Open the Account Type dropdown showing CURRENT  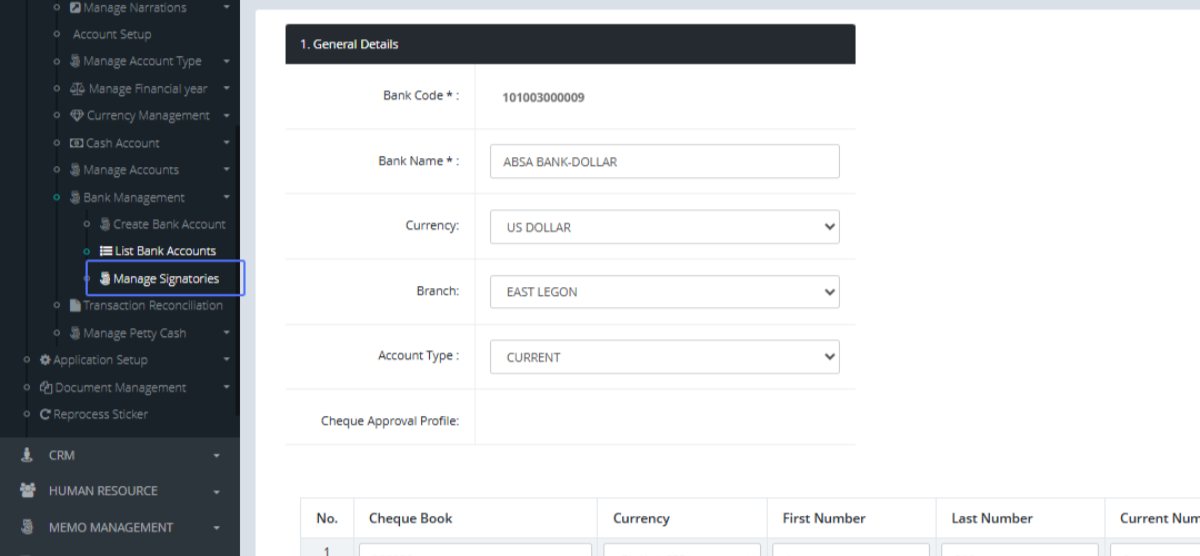coord(664,357)
